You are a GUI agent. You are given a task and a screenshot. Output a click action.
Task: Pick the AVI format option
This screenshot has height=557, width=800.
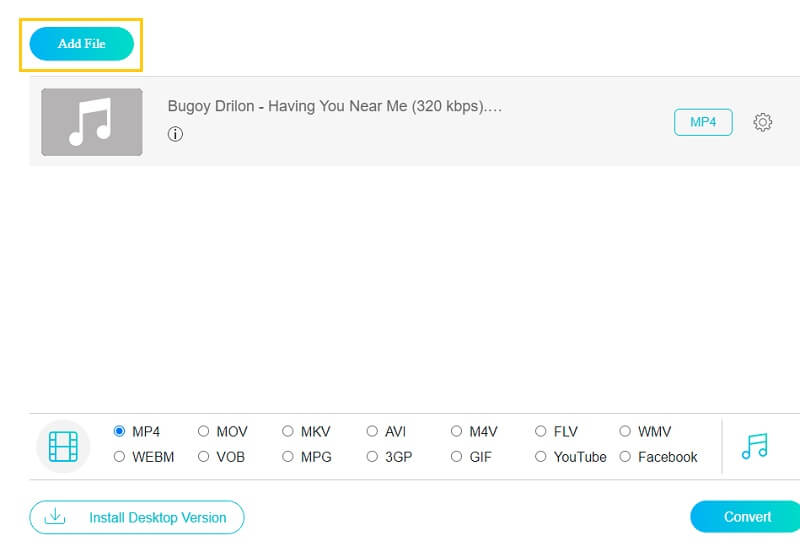[372, 432]
